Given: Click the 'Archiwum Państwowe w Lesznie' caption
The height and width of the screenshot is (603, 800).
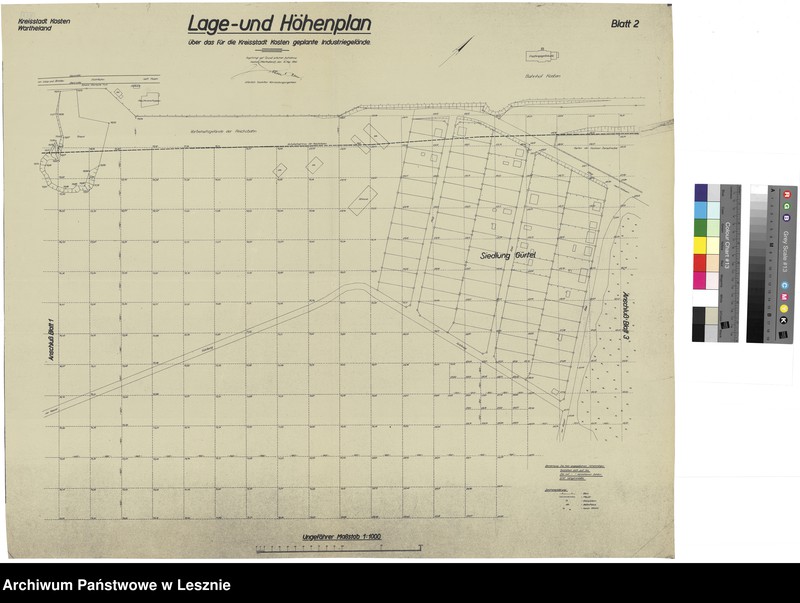Looking at the screenshot, I should click(117, 585).
